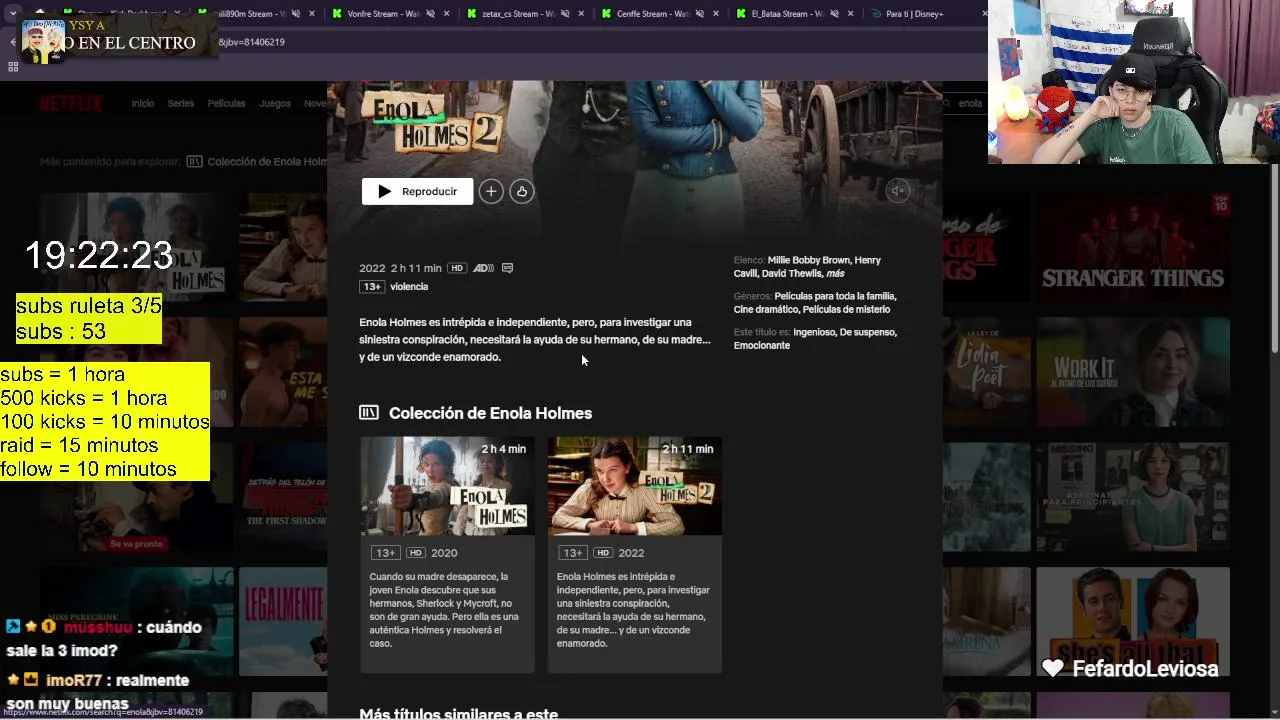Open cast member David Thewlis
The image size is (1280, 720).
pos(791,274)
